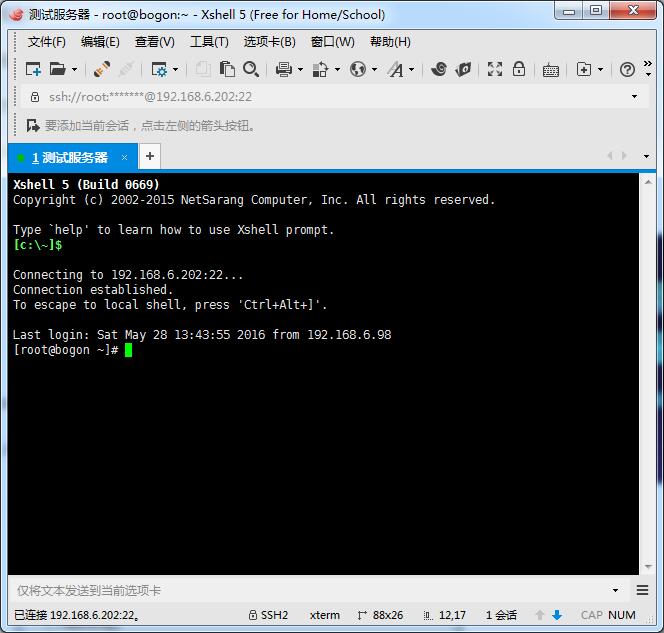Expand the Font dropdown arrow
The height and width of the screenshot is (633, 664).
click(x=412, y=69)
